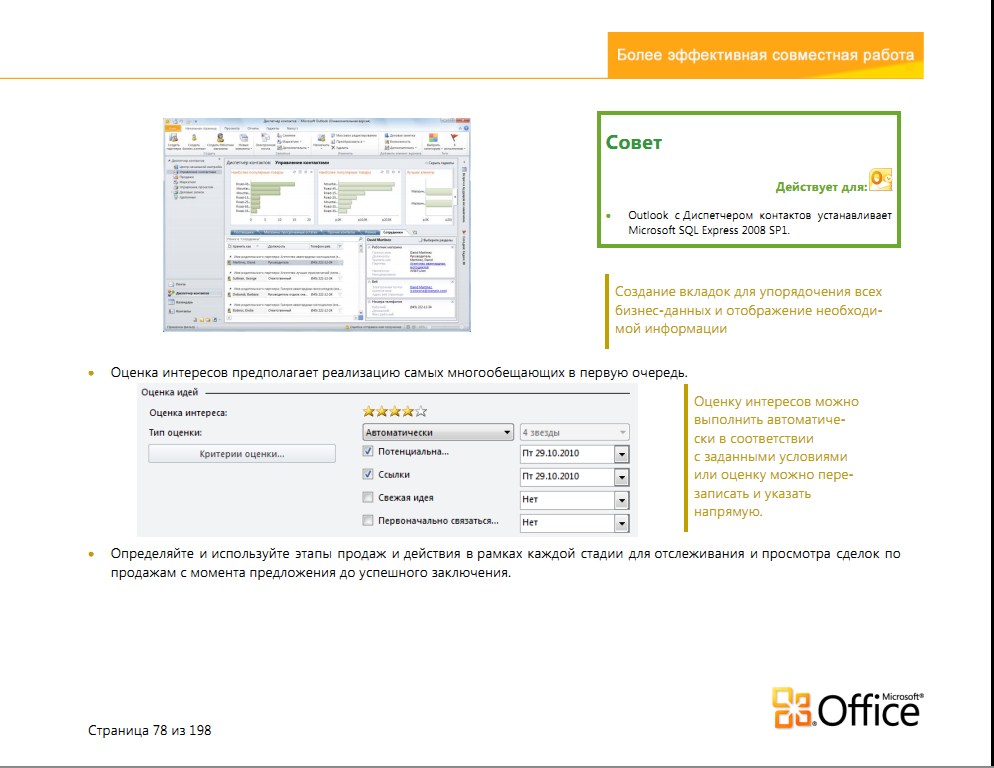Click the 'Действует для:' label

coord(821,187)
